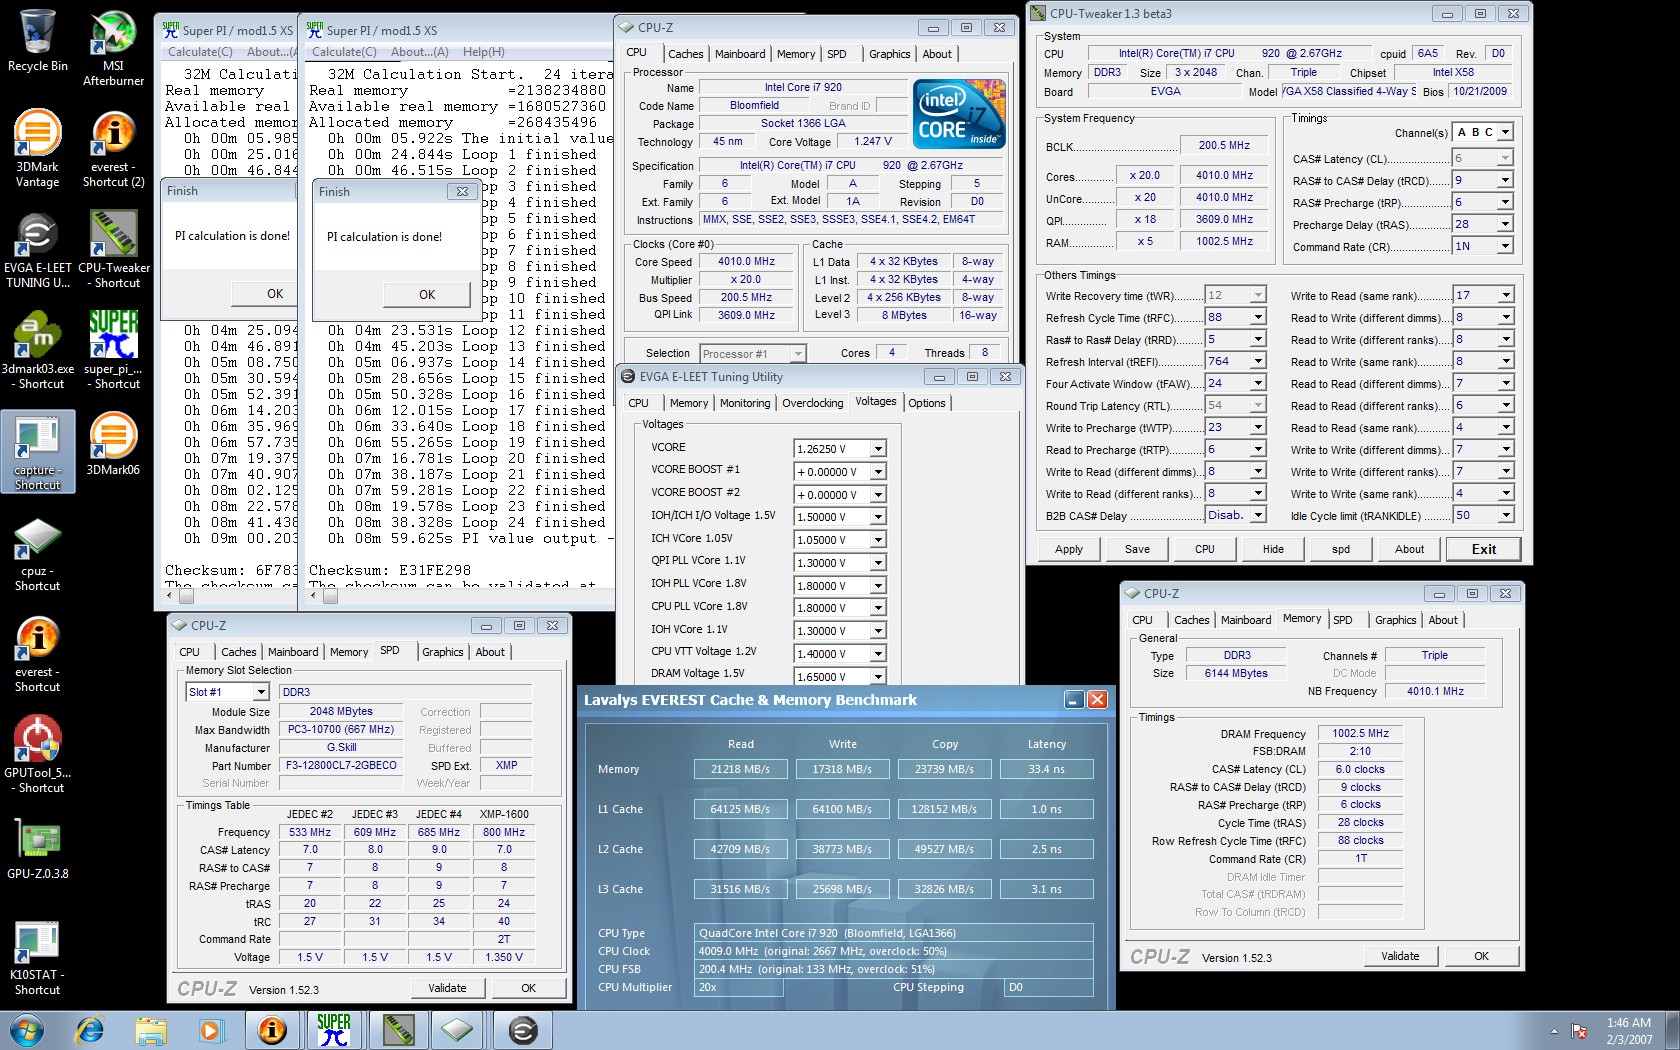Launch EVGA E-LEET Tuning Utility desktop icon

[x=38, y=250]
